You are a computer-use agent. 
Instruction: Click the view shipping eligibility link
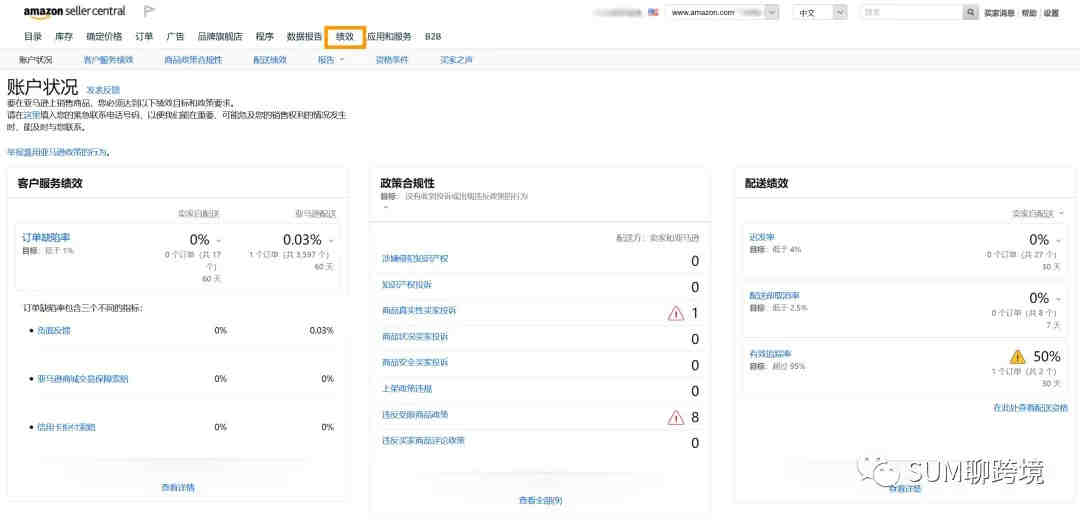[1030, 408]
